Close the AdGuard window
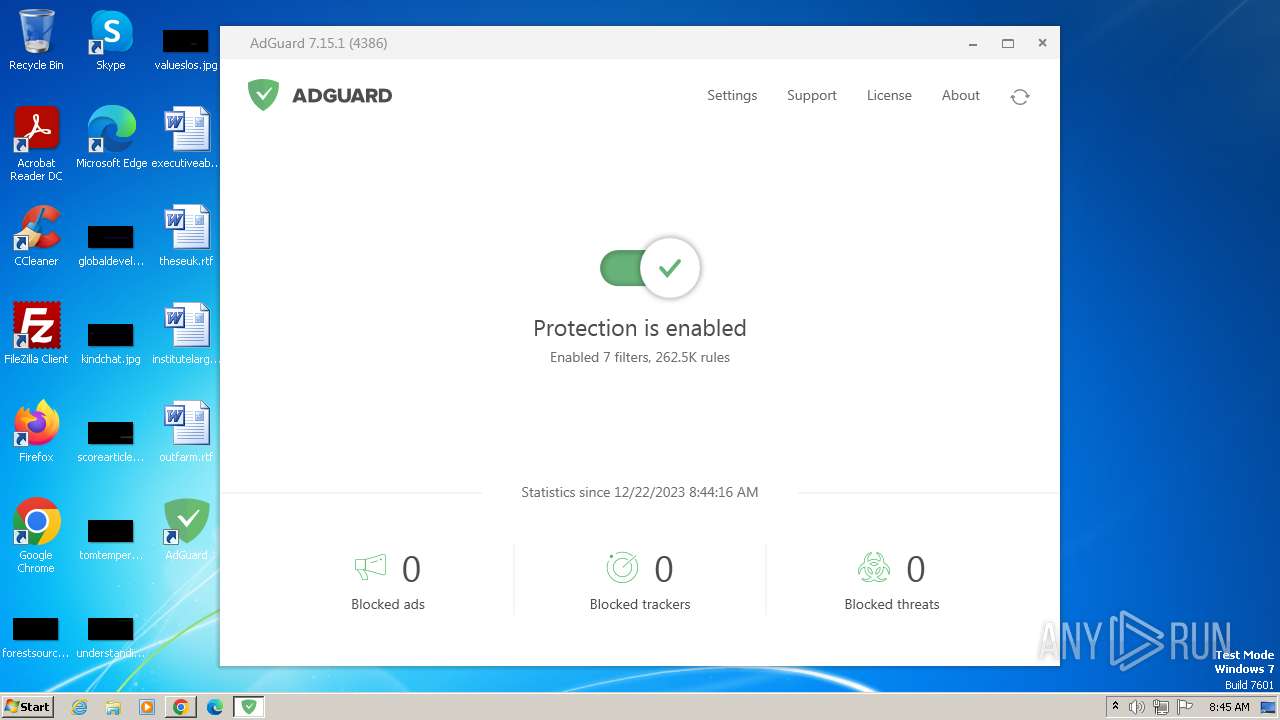This screenshot has width=1280, height=720. [x=1042, y=43]
